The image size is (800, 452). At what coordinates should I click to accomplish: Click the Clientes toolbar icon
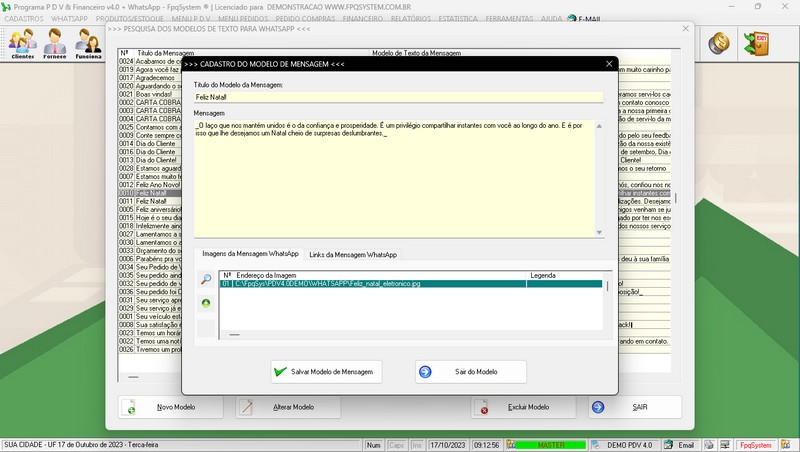[22, 43]
